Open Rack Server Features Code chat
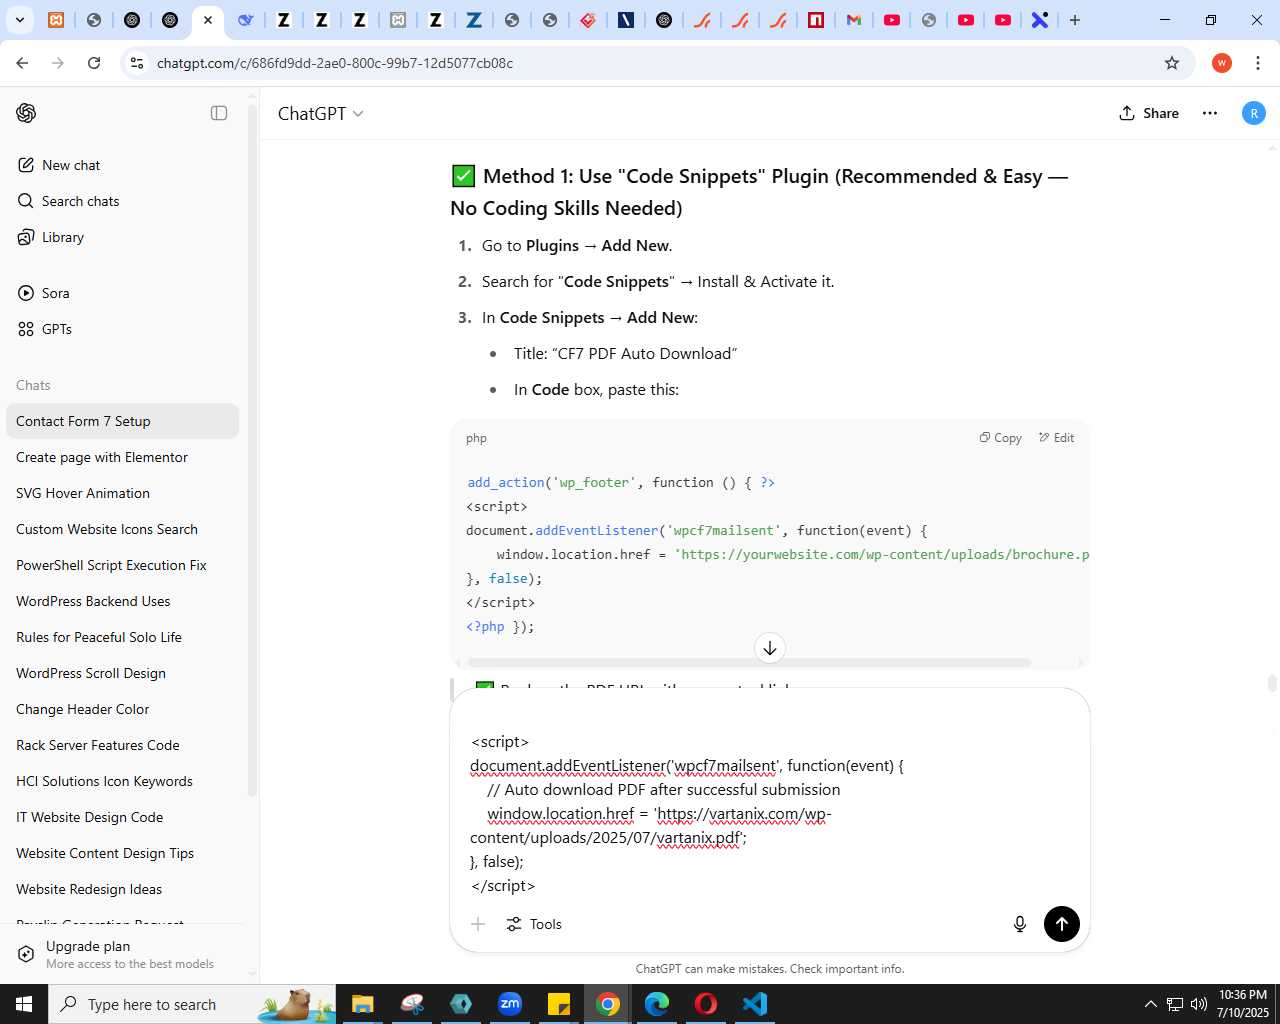Viewport: 1280px width, 1024px height. pos(122,745)
